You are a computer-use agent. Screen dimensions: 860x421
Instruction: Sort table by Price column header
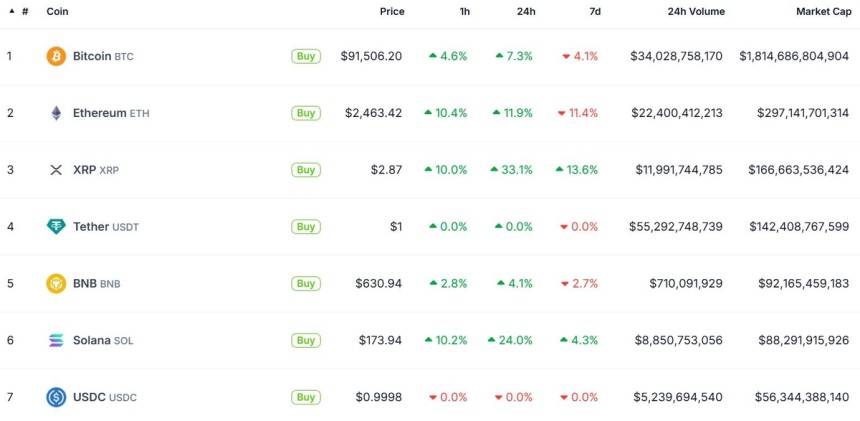point(392,12)
